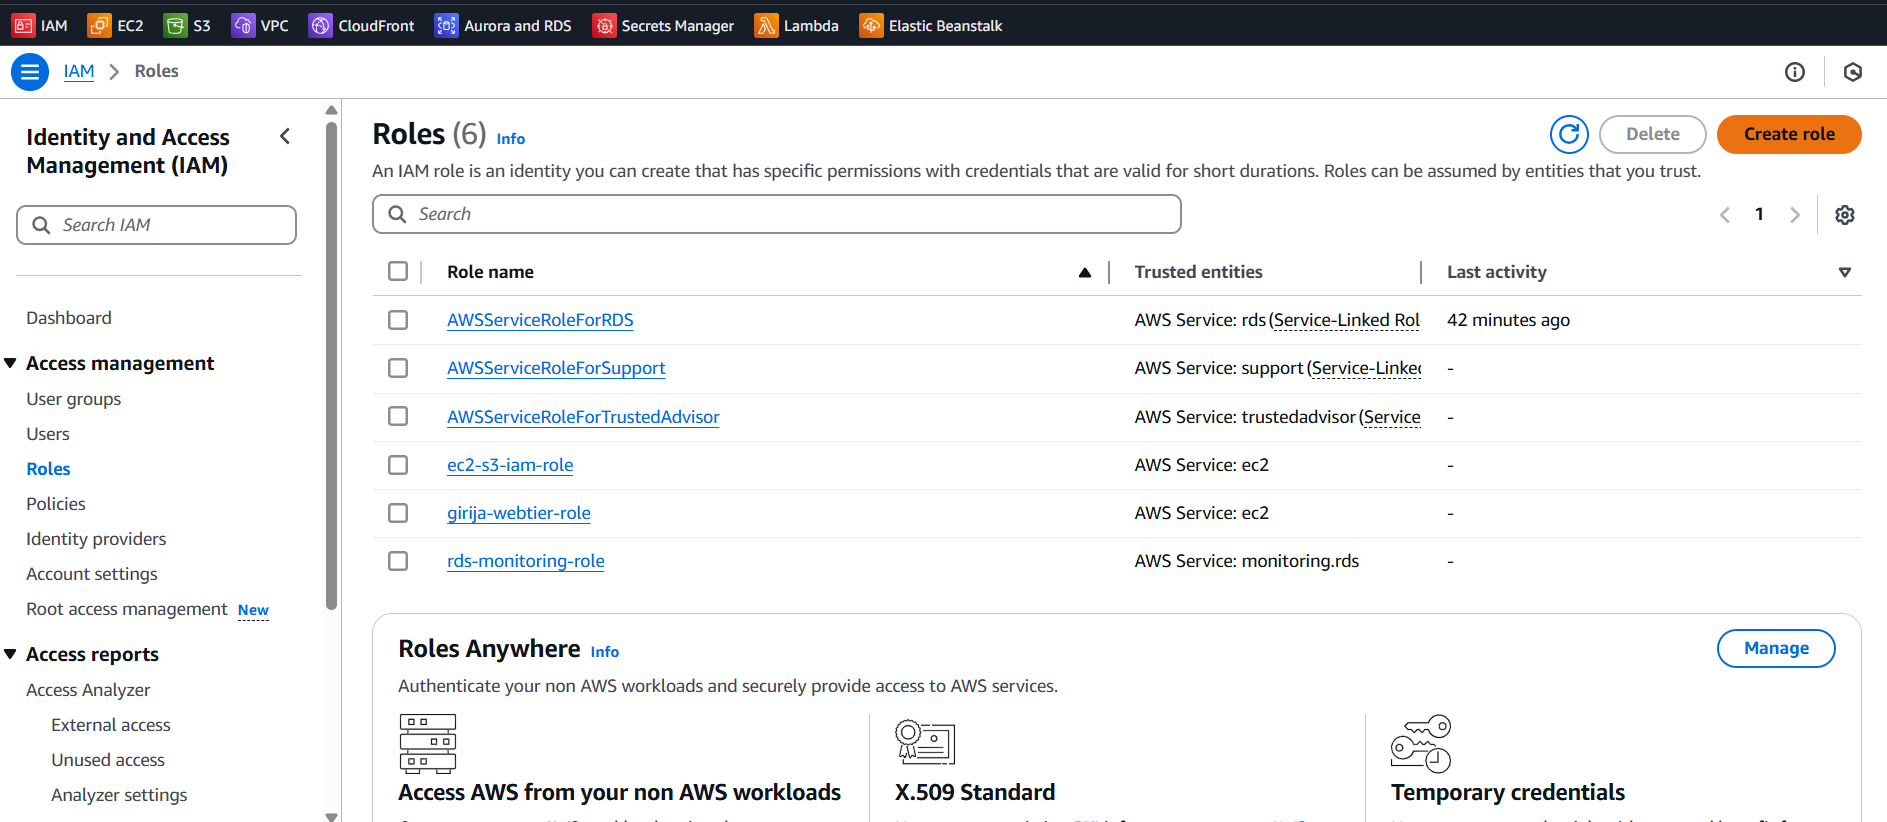Click the Trusted entities column header
The image size is (1887, 822).
[1198, 272]
